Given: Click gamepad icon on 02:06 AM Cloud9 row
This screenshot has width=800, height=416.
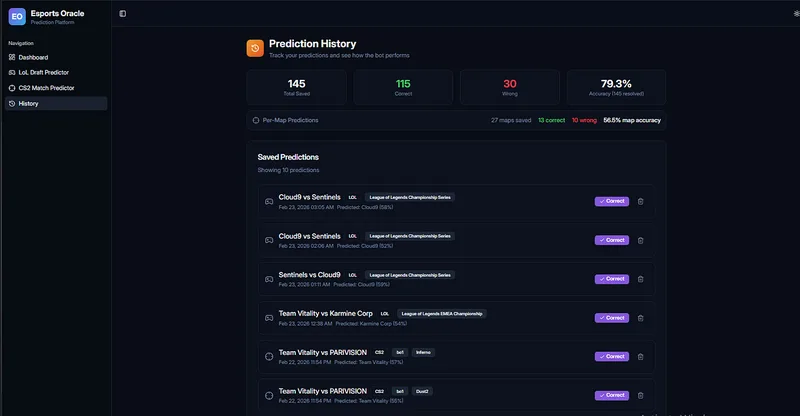Looking at the screenshot, I should click(x=269, y=240).
